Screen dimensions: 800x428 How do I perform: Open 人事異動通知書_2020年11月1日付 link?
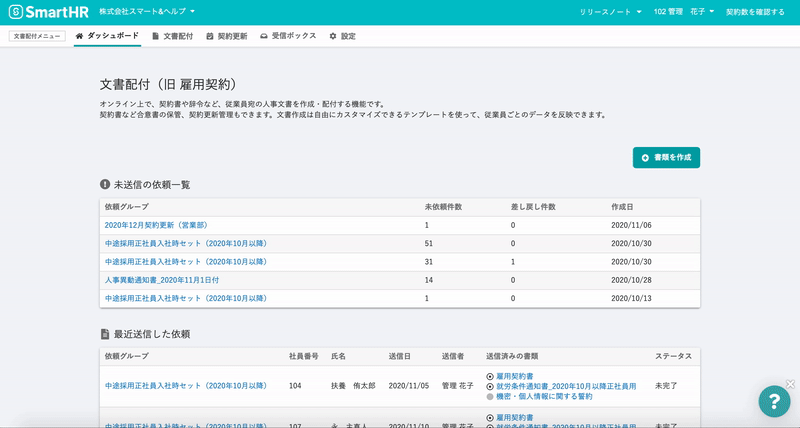(x=162, y=280)
